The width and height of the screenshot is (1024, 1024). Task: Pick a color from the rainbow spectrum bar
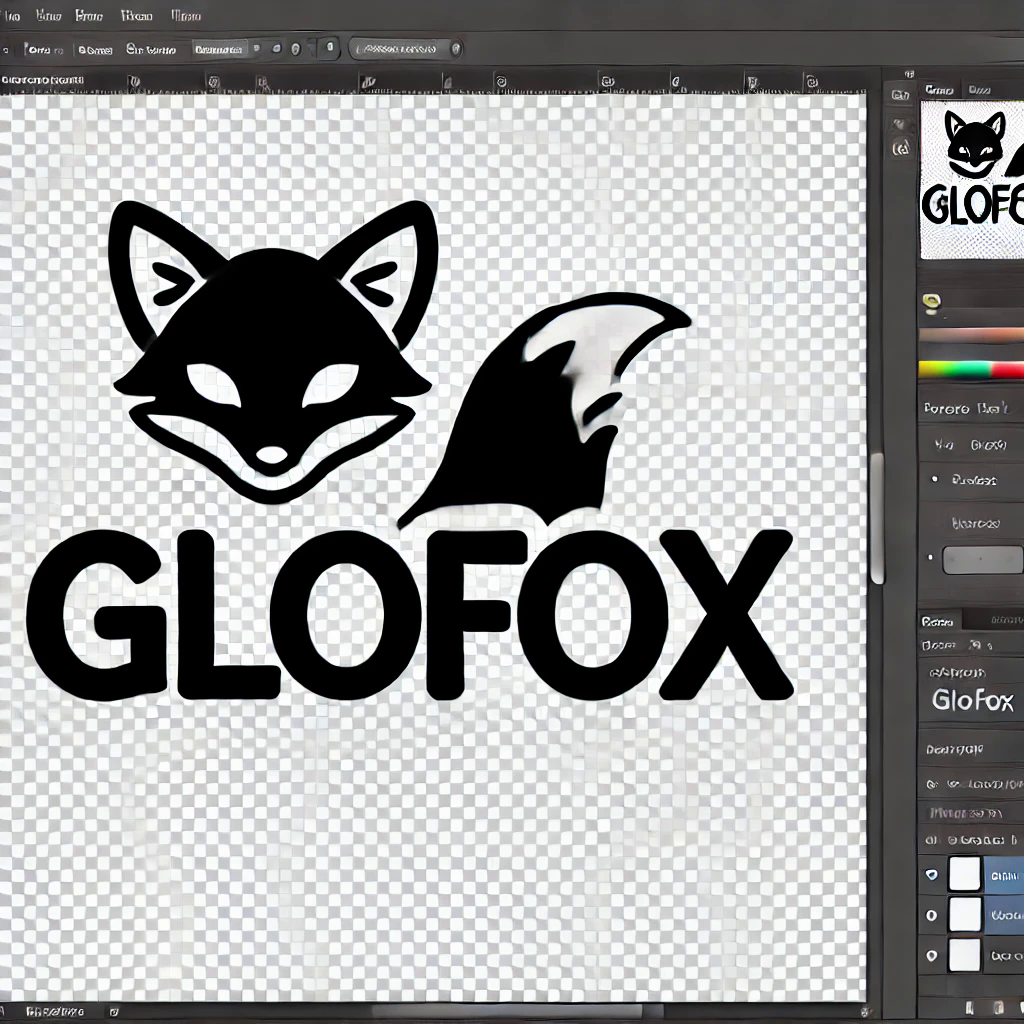[970, 369]
